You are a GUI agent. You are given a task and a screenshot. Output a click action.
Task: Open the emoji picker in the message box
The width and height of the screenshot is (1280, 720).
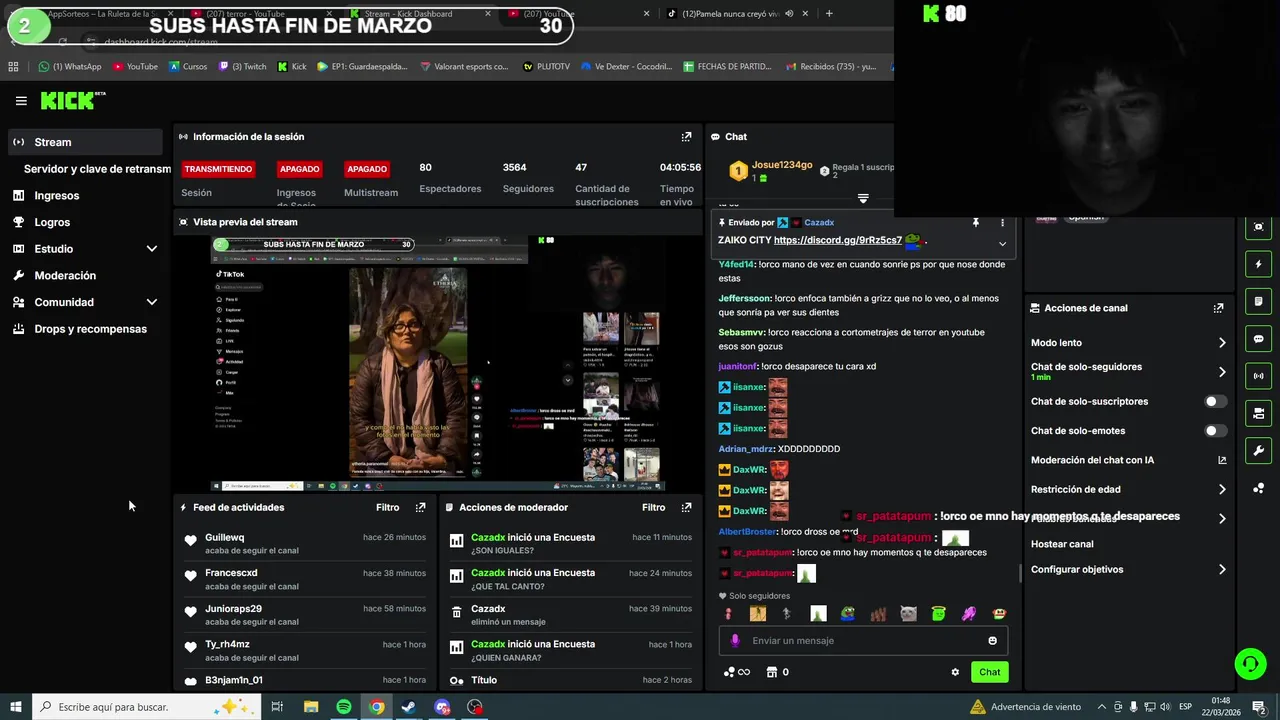pos(992,641)
